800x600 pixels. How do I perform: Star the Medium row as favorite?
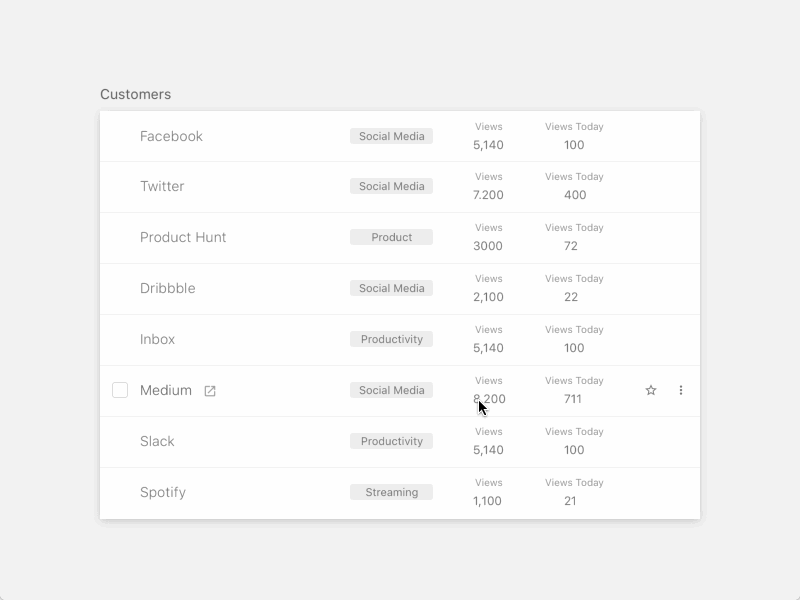click(650, 390)
